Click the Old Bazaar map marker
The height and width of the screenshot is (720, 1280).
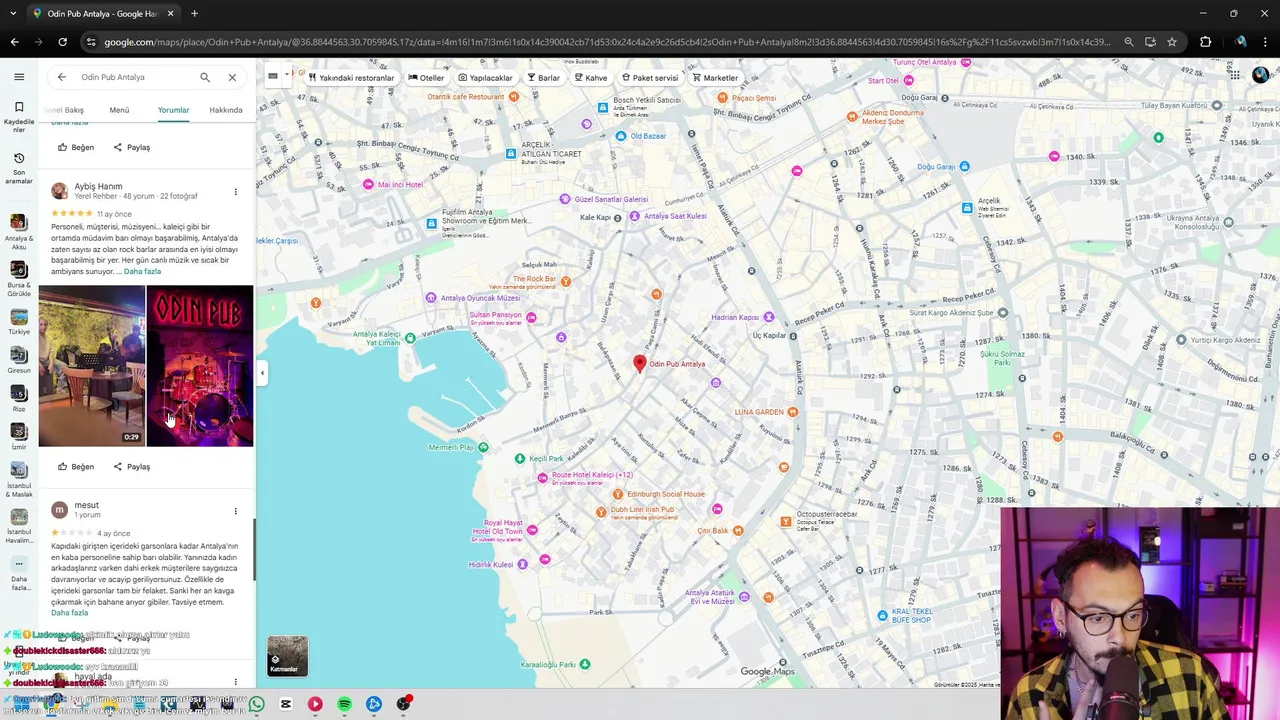point(622,136)
